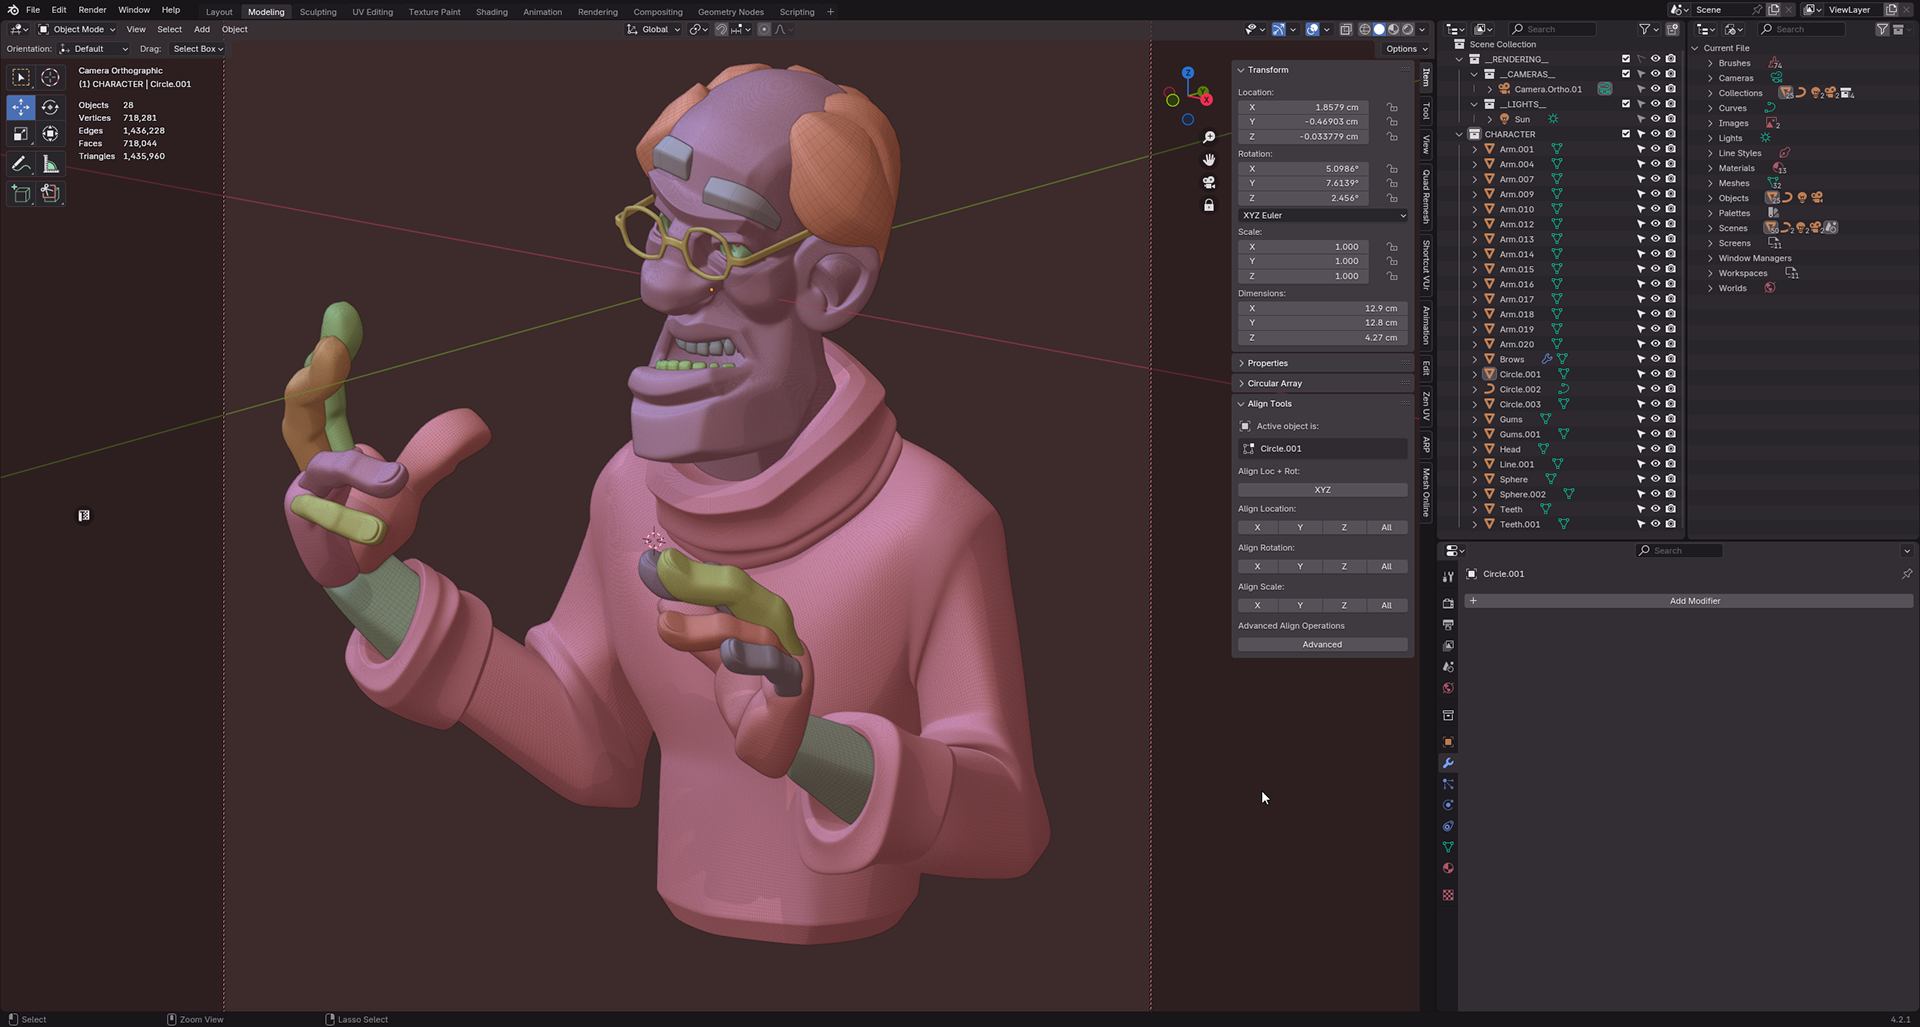Activate the Move tool
Image resolution: width=1920 pixels, height=1027 pixels.
click(x=21, y=107)
